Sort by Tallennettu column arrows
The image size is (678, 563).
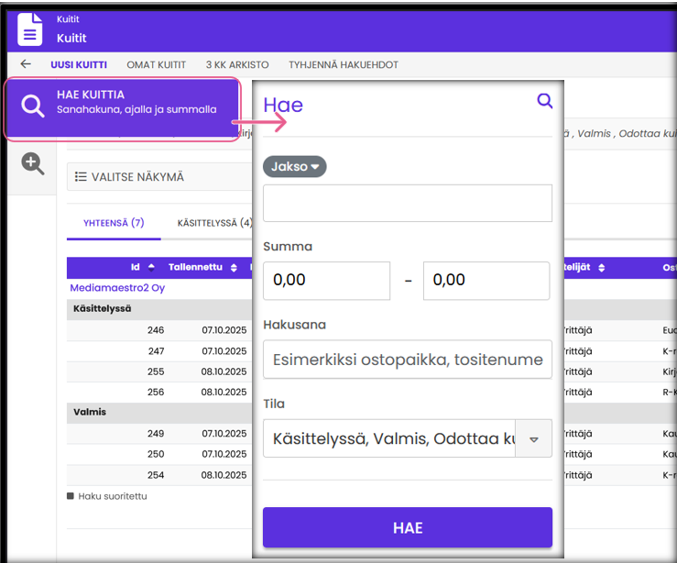coord(234,268)
